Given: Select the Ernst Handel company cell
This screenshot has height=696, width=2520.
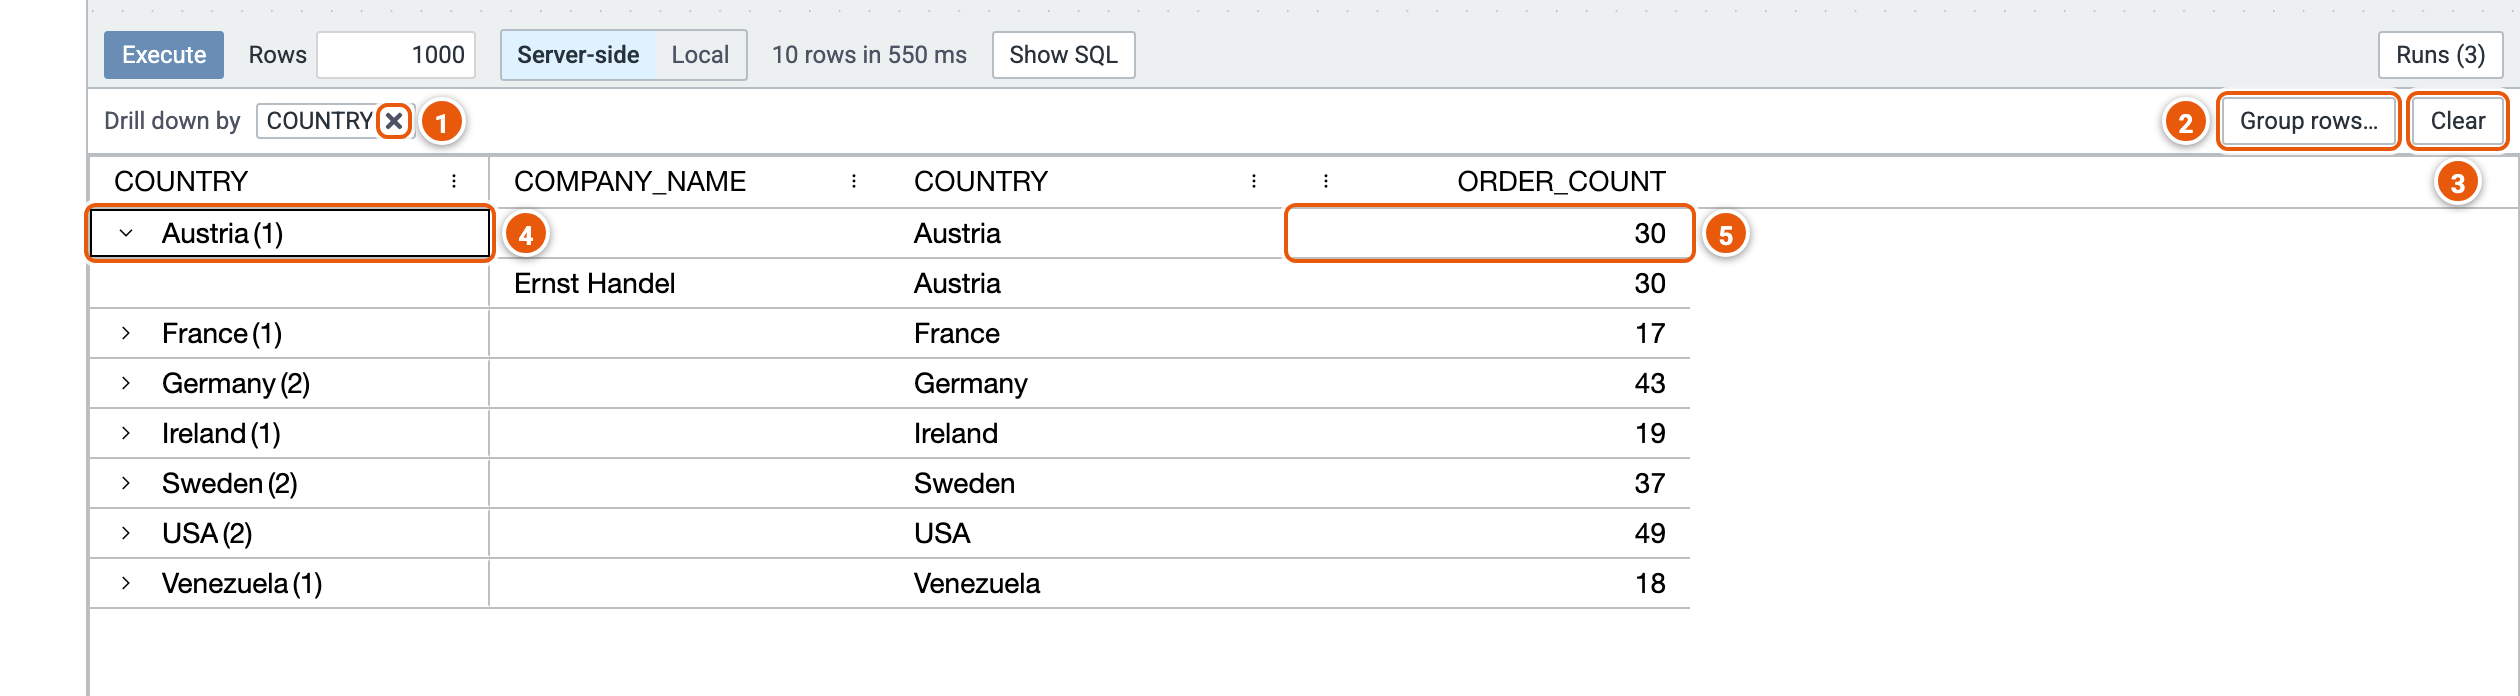Looking at the screenshot, I should tap(689, 283).
